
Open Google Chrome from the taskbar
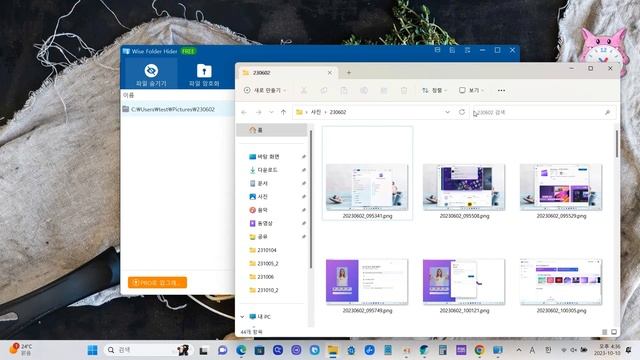(480, 350)
